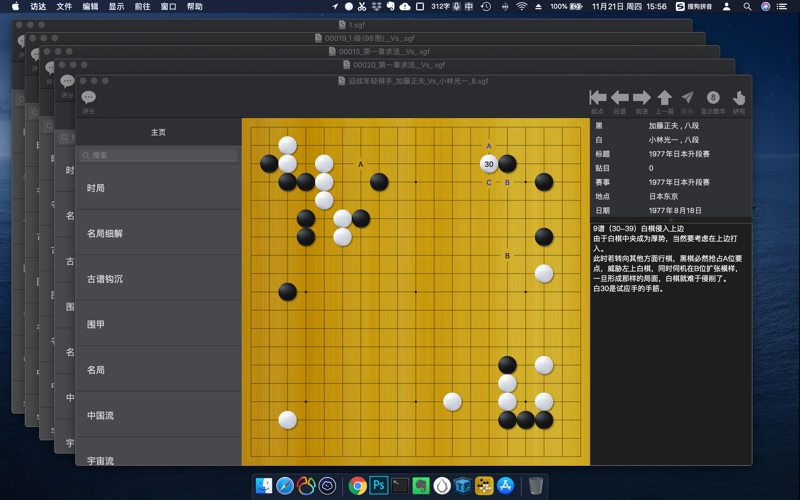
Task: Launch Safari from the Dock
Action: (285, 485)
